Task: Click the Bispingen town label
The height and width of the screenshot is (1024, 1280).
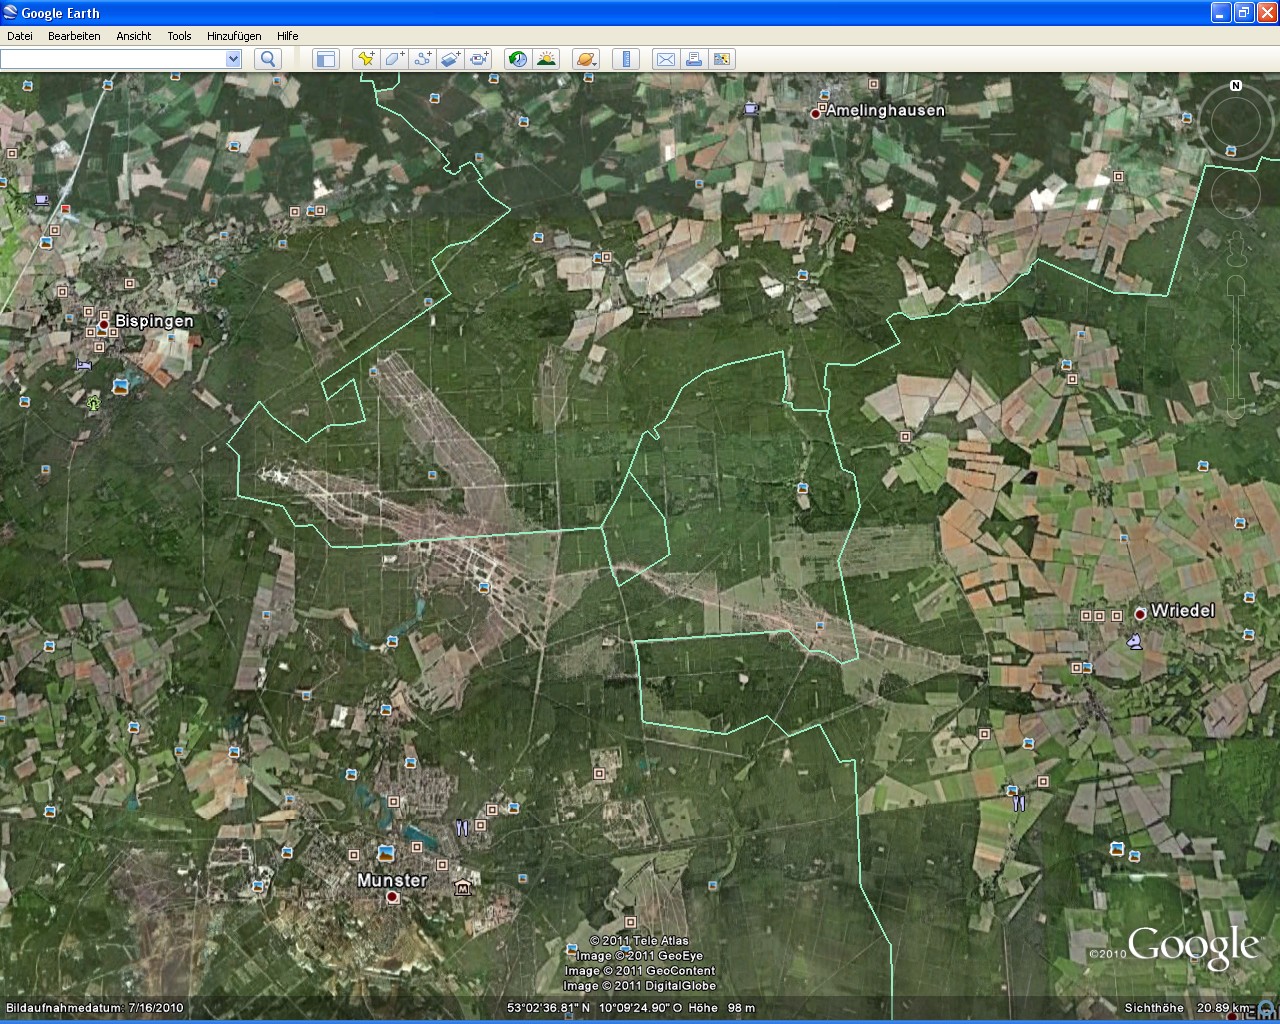Action: (153, 321)
